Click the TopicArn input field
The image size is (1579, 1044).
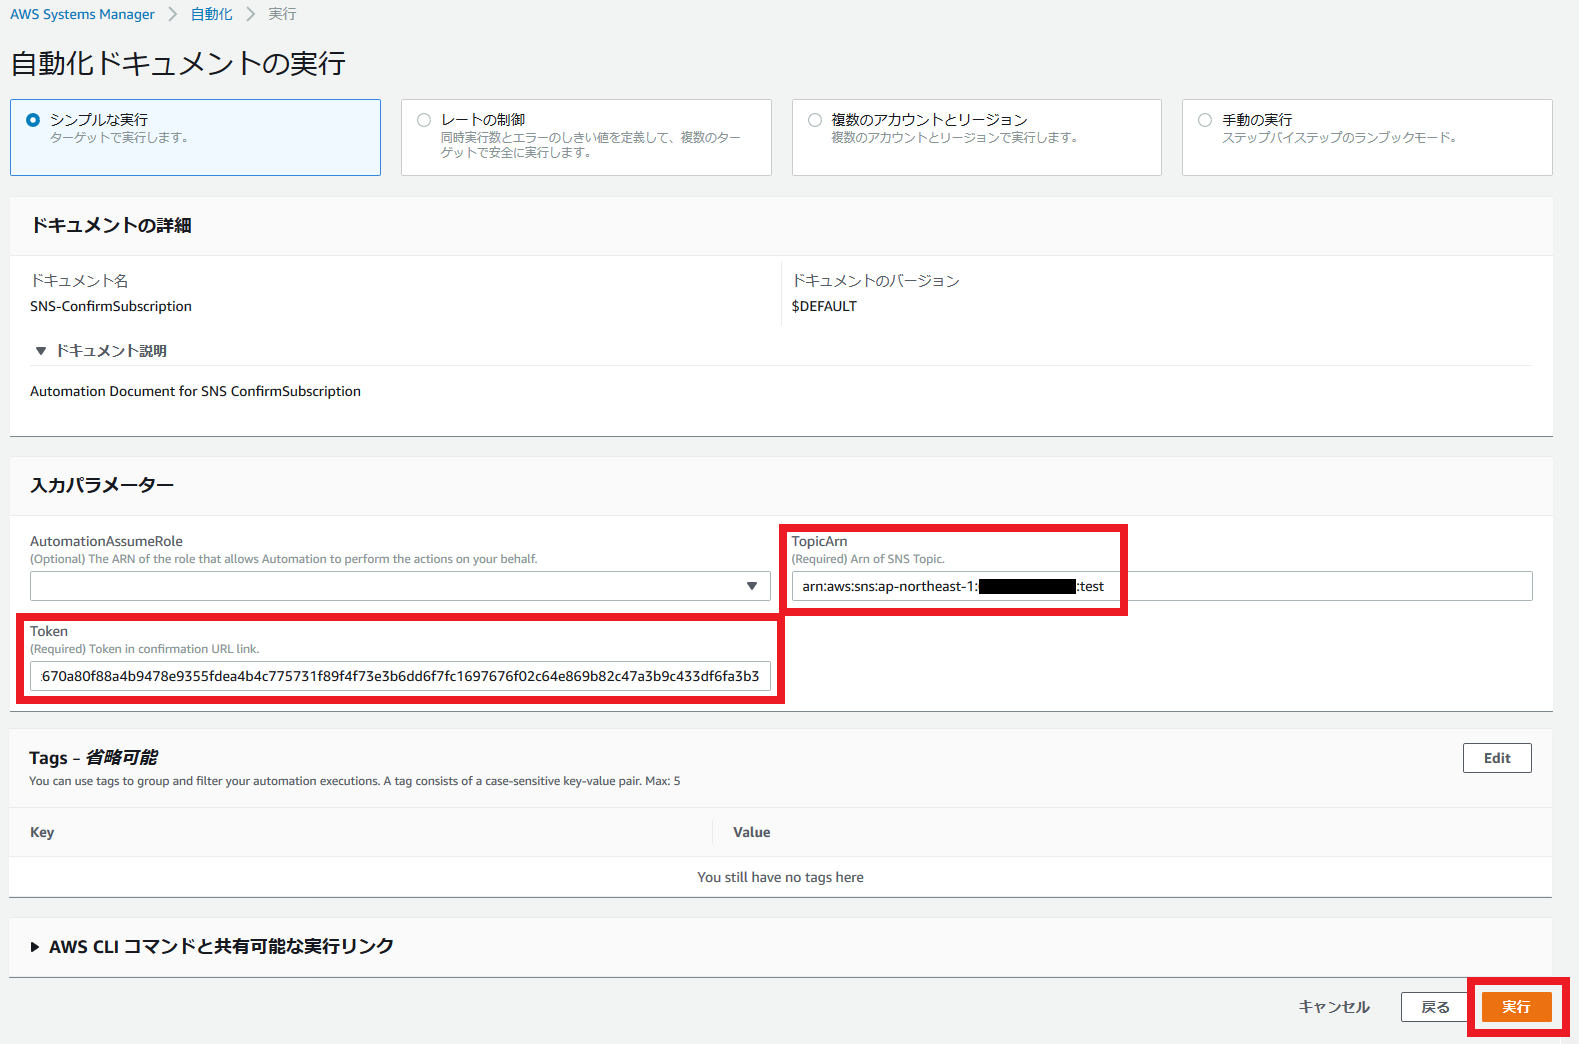(1162, 586)
